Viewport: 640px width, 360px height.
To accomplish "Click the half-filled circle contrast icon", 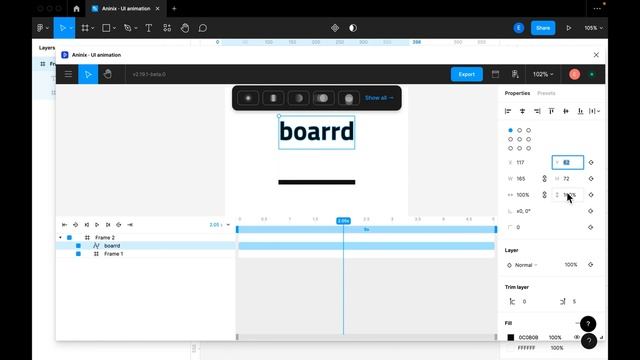I will click(353, 28).
